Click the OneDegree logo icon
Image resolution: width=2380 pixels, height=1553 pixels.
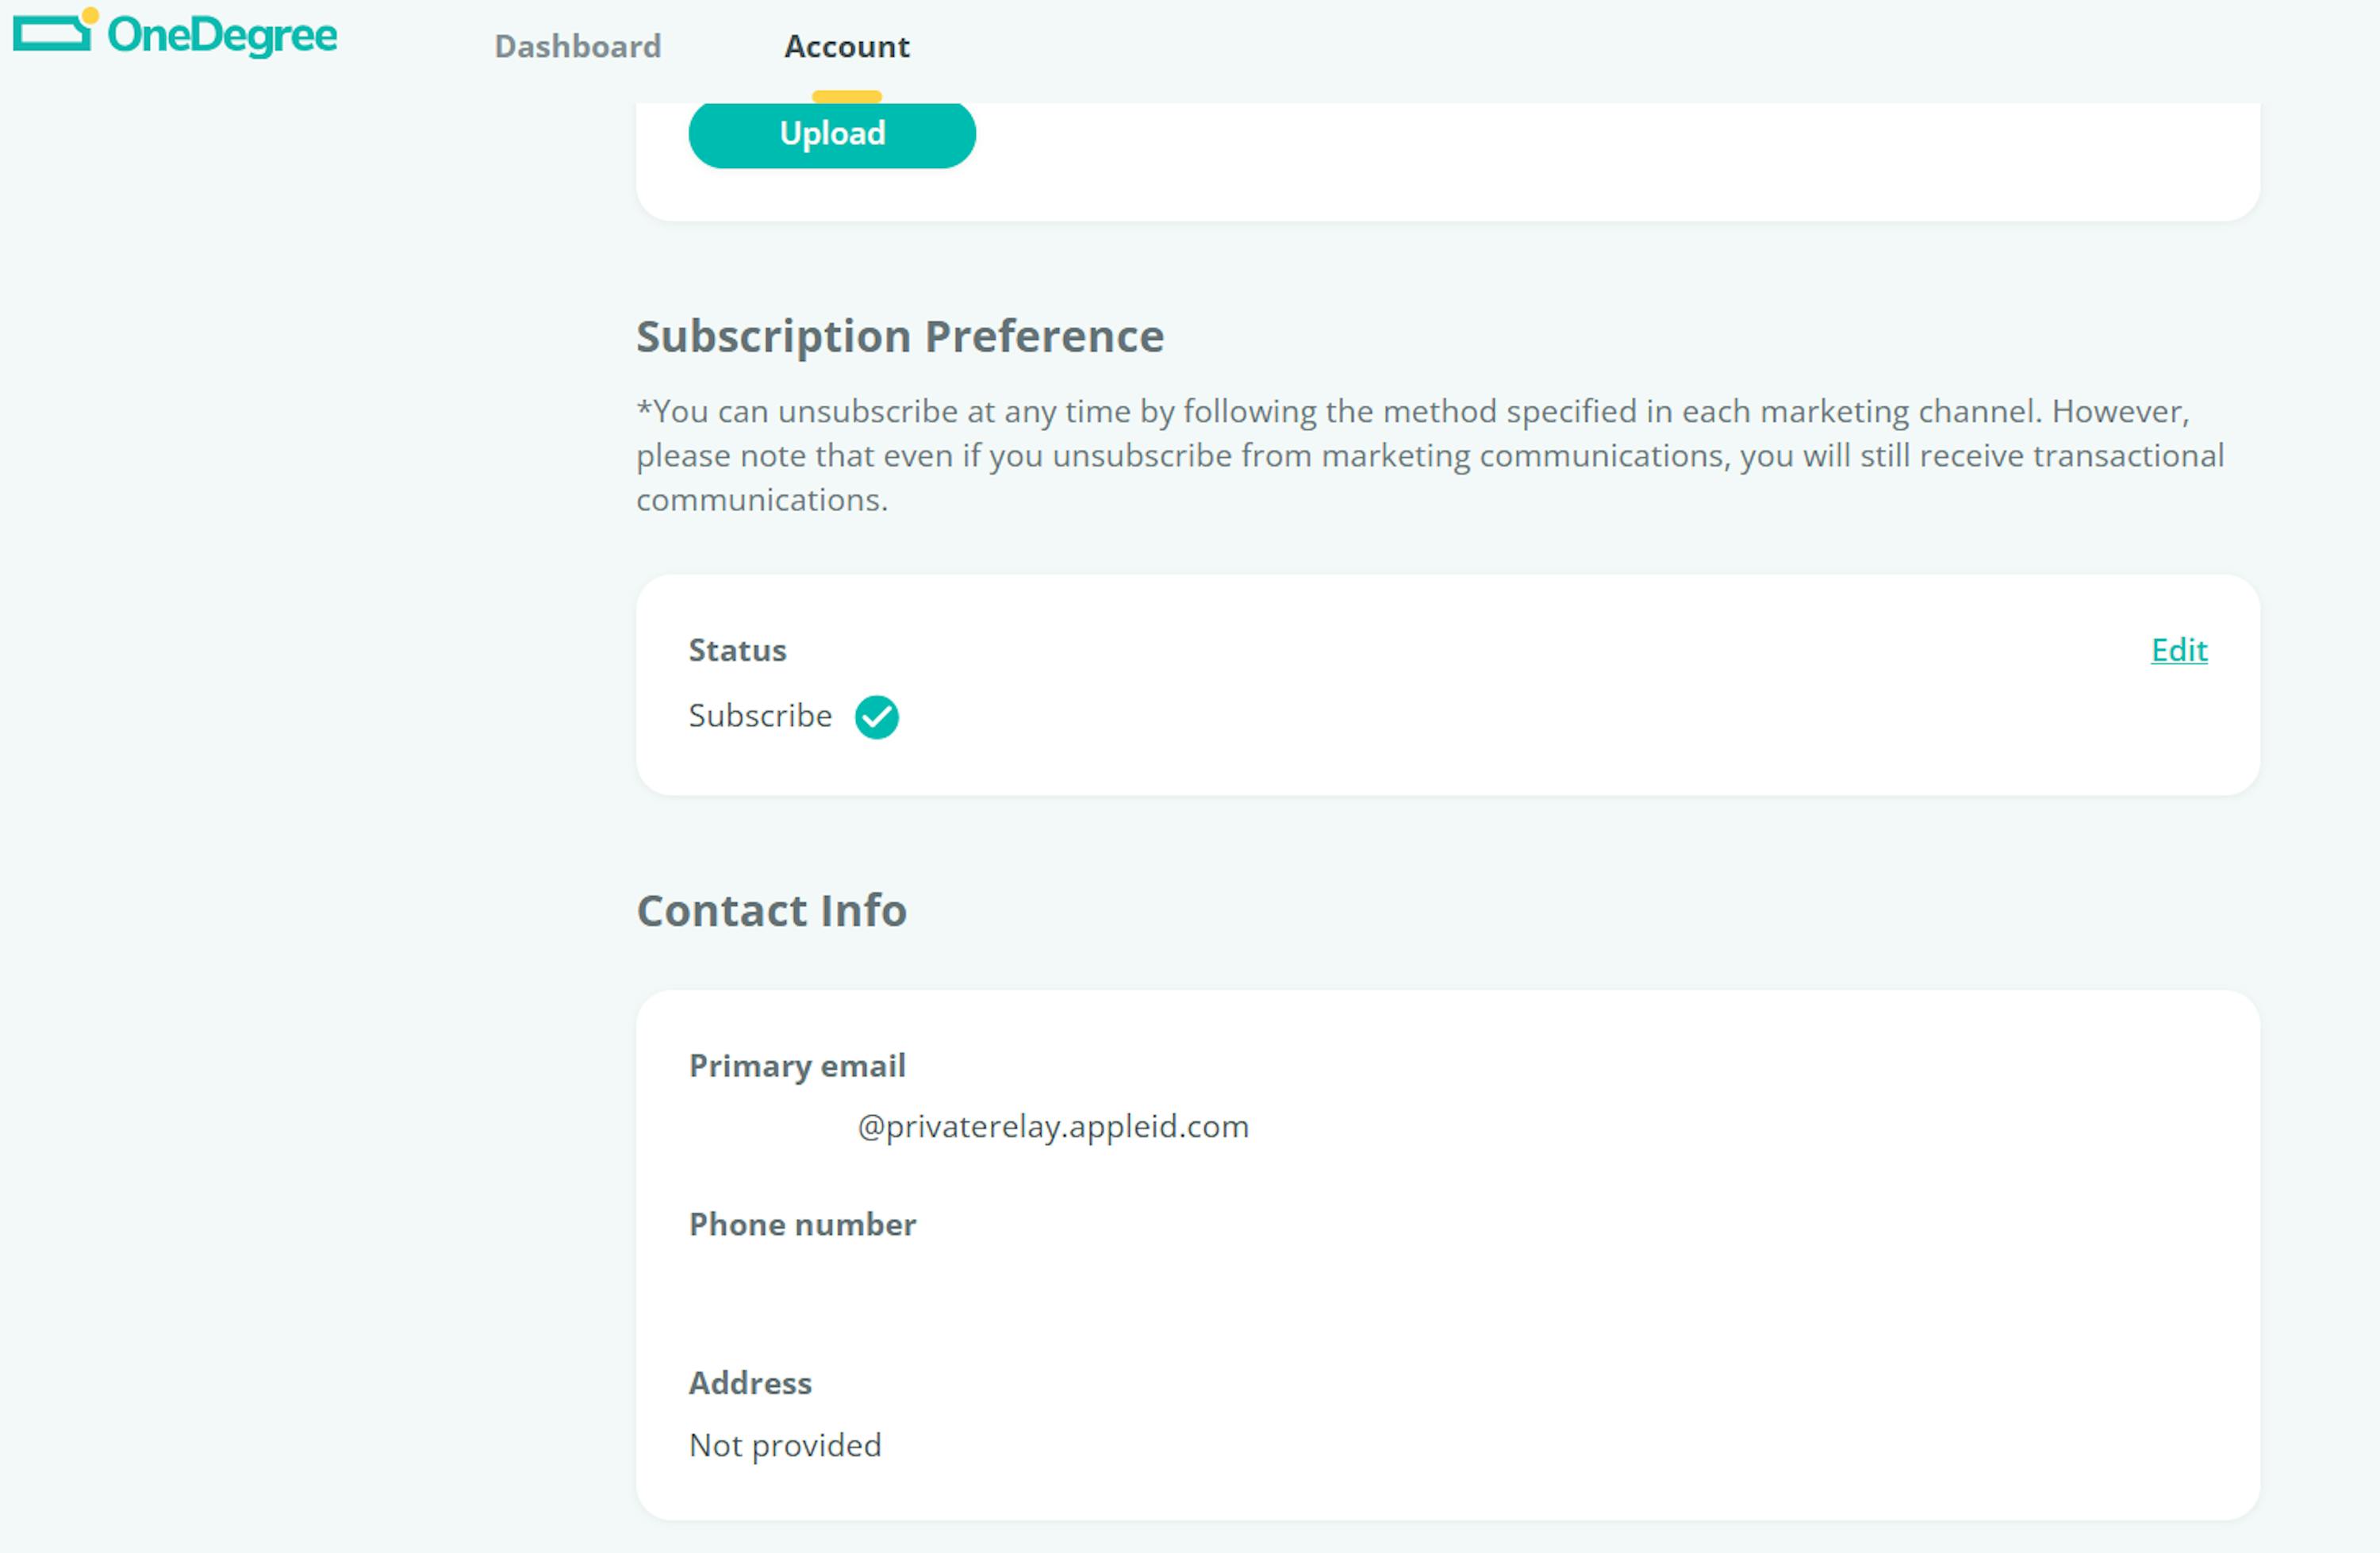(55, 30)
